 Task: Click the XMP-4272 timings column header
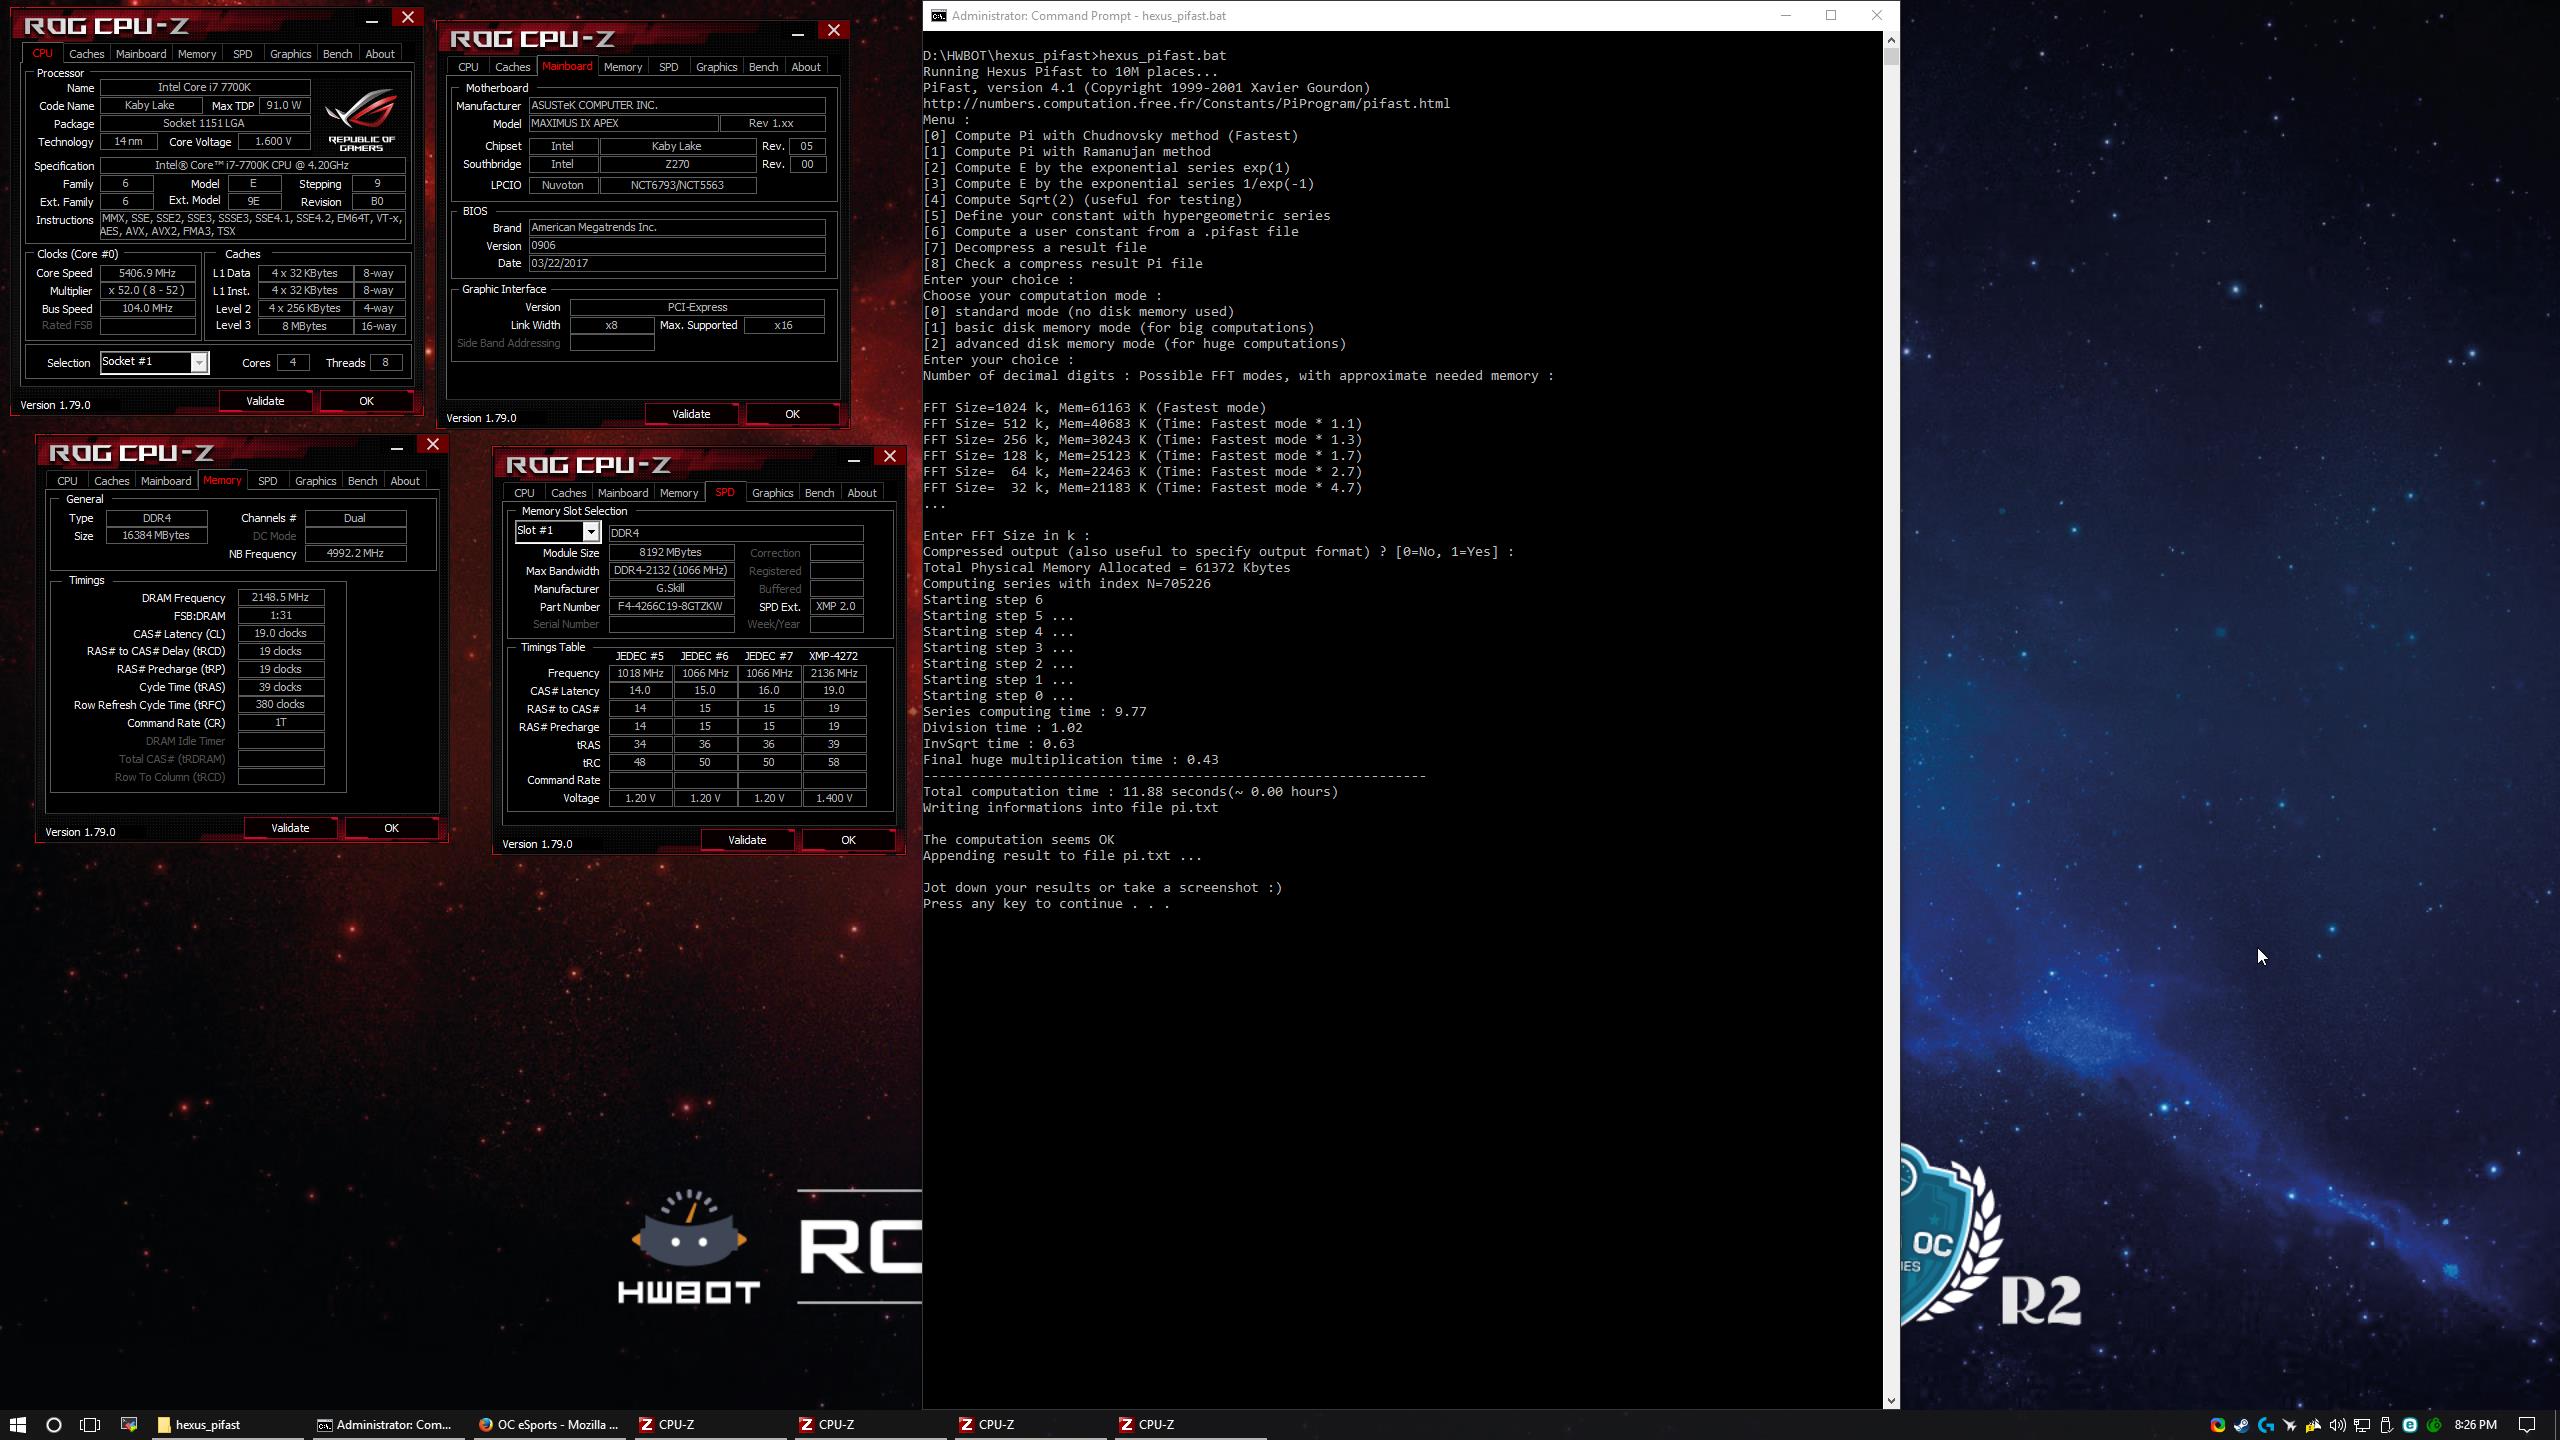click(x=833, y=656)
